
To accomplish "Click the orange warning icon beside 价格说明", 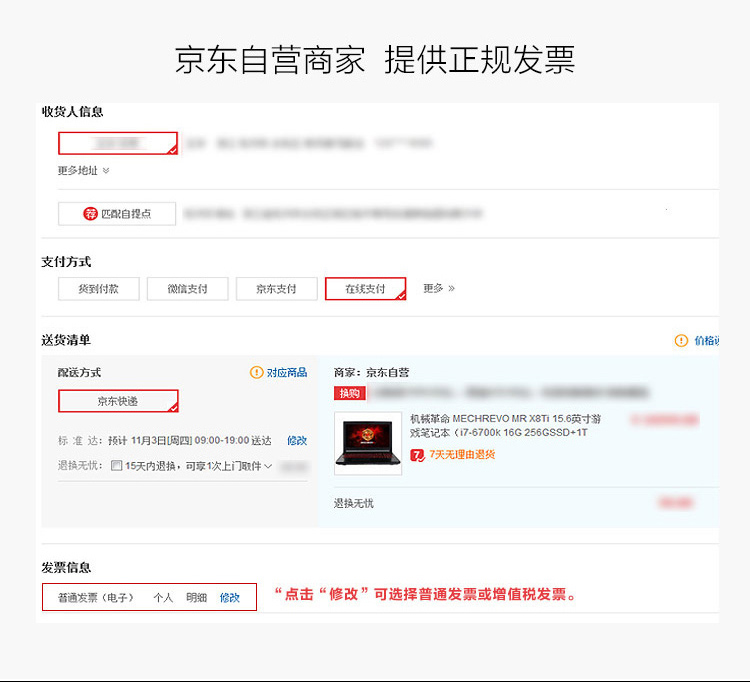I will point(681,341).
